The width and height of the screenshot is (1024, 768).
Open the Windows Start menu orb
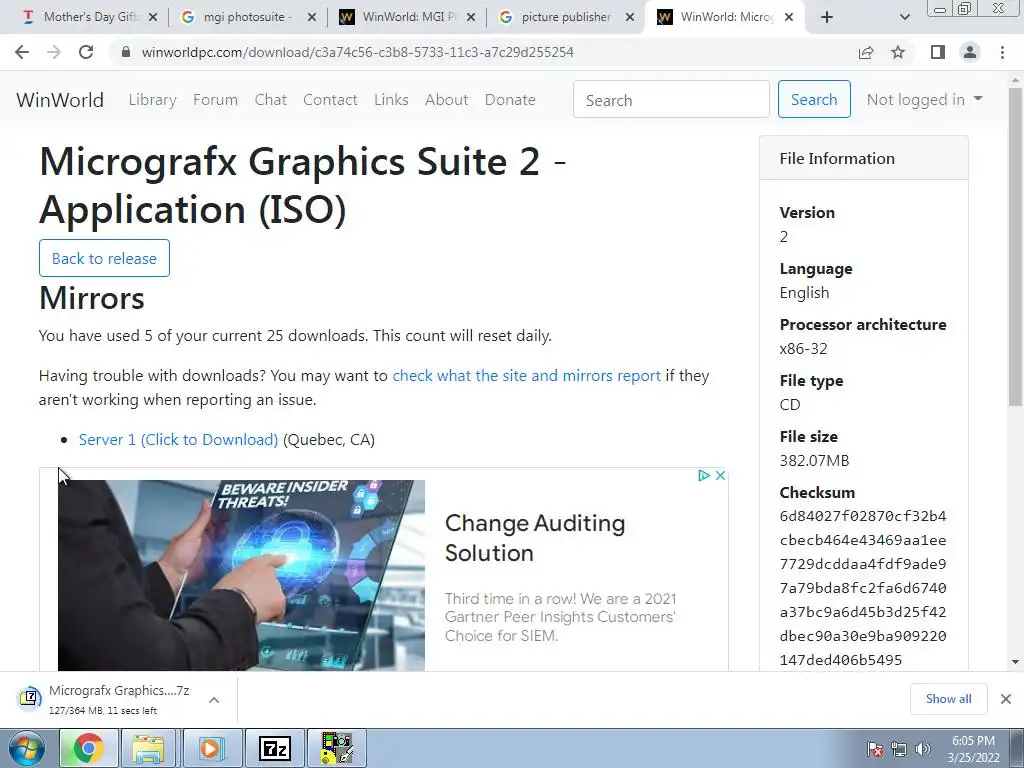pos(26,748)
